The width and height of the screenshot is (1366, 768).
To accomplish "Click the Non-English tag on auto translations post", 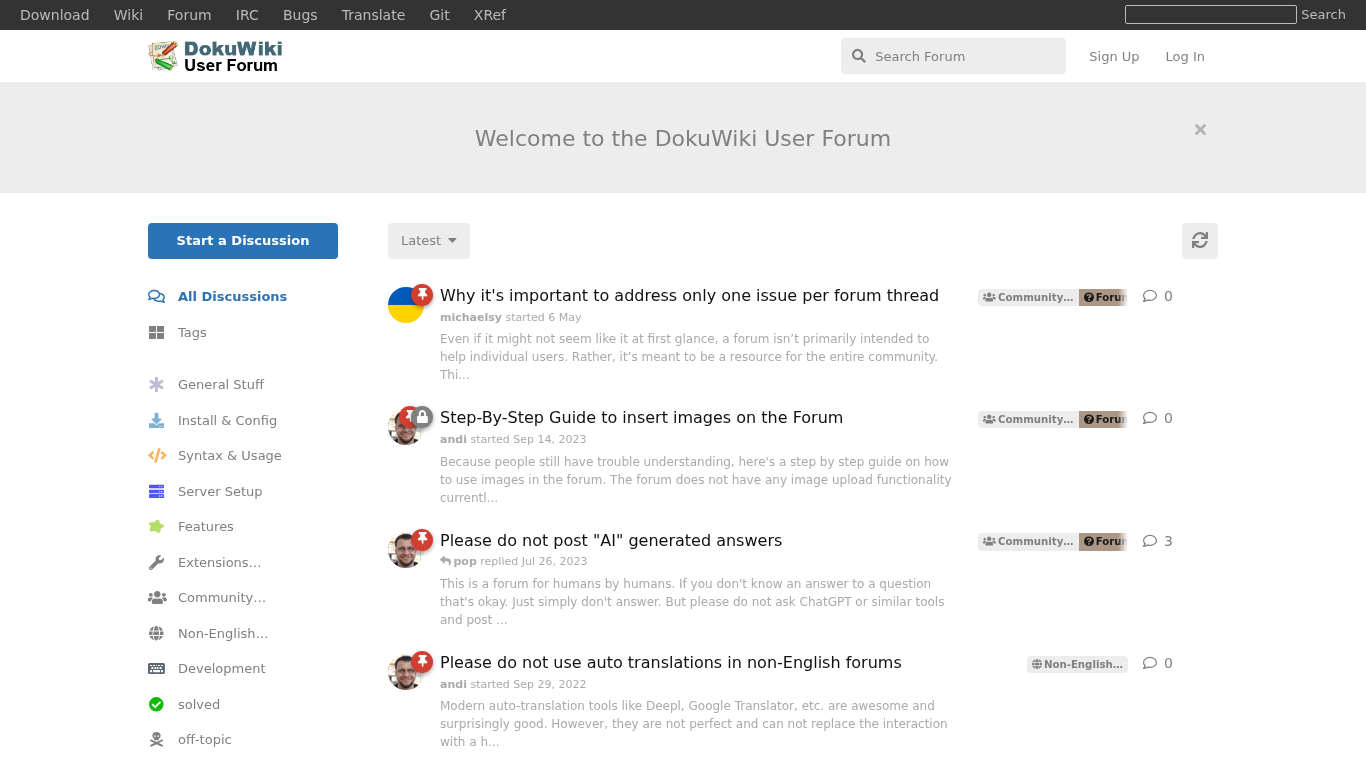I will coord(1077,664).
